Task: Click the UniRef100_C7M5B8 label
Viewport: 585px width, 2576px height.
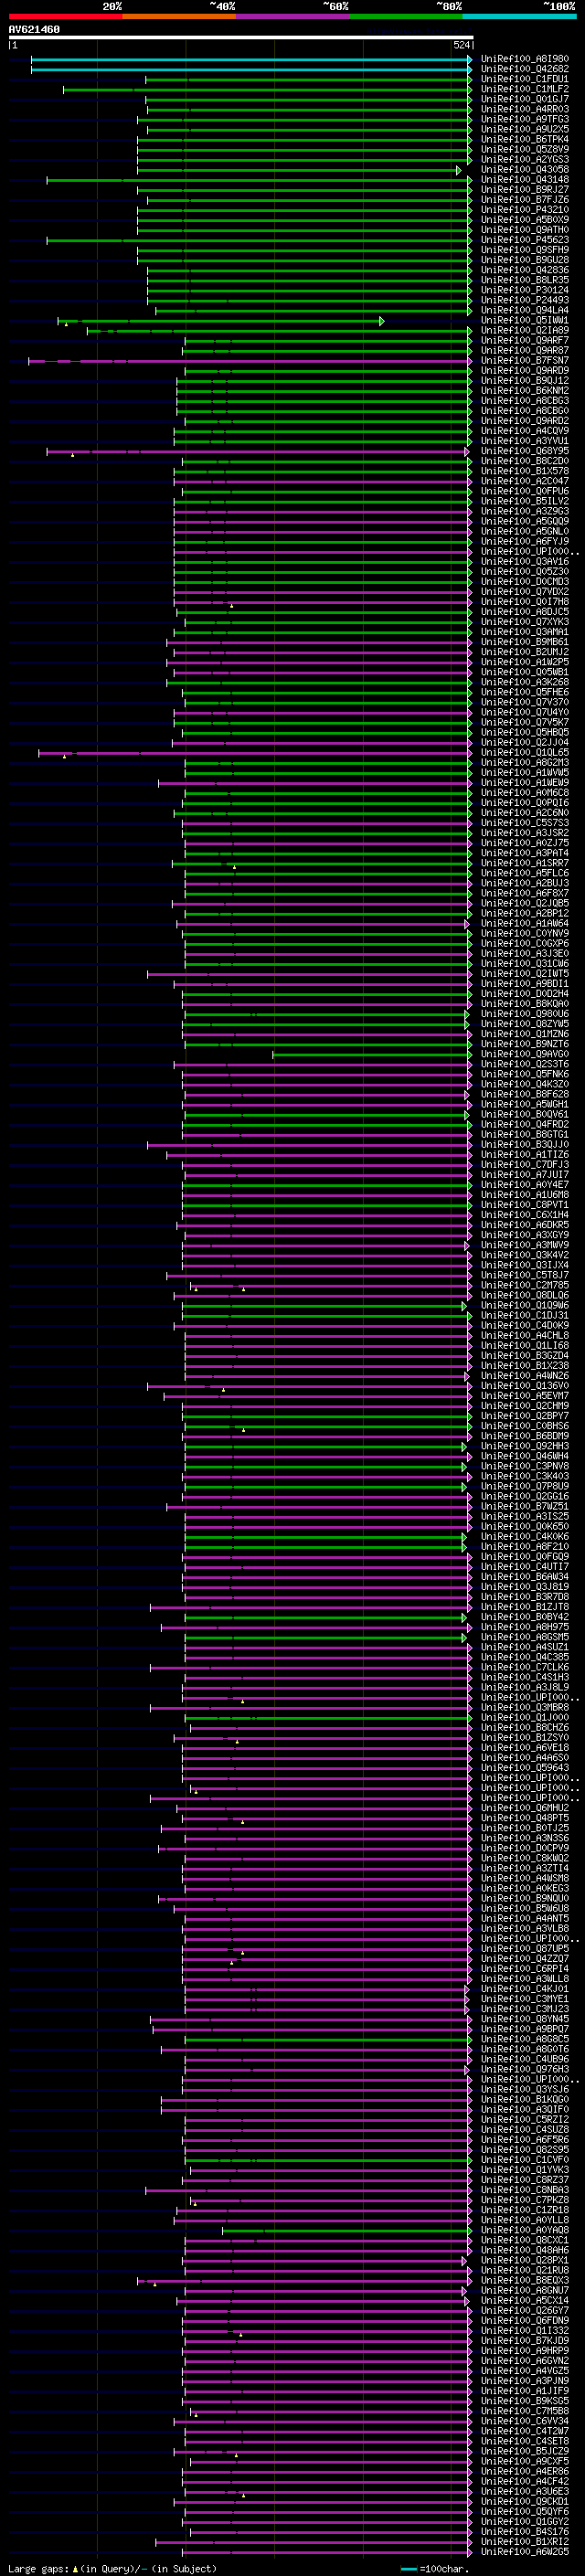Action: point(525,2411)
